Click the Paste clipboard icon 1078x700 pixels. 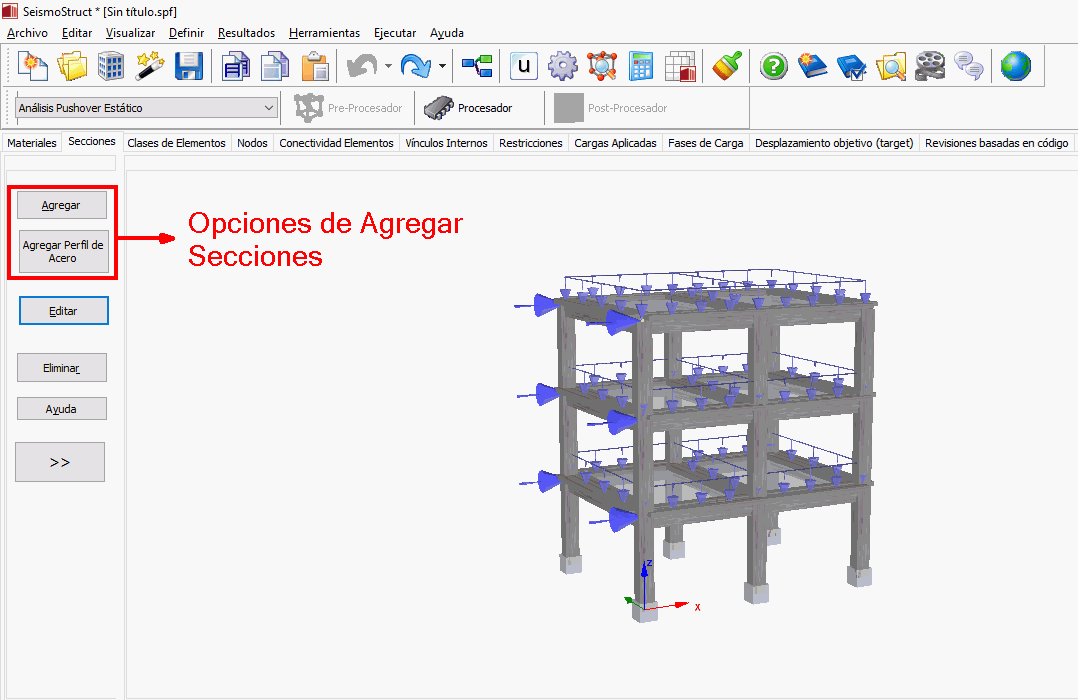pyautogui.click(x=315, y=67)
